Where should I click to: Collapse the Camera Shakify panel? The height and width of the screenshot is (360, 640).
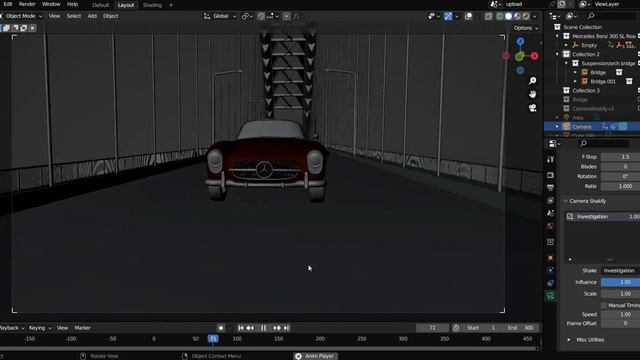coord(566,201)
